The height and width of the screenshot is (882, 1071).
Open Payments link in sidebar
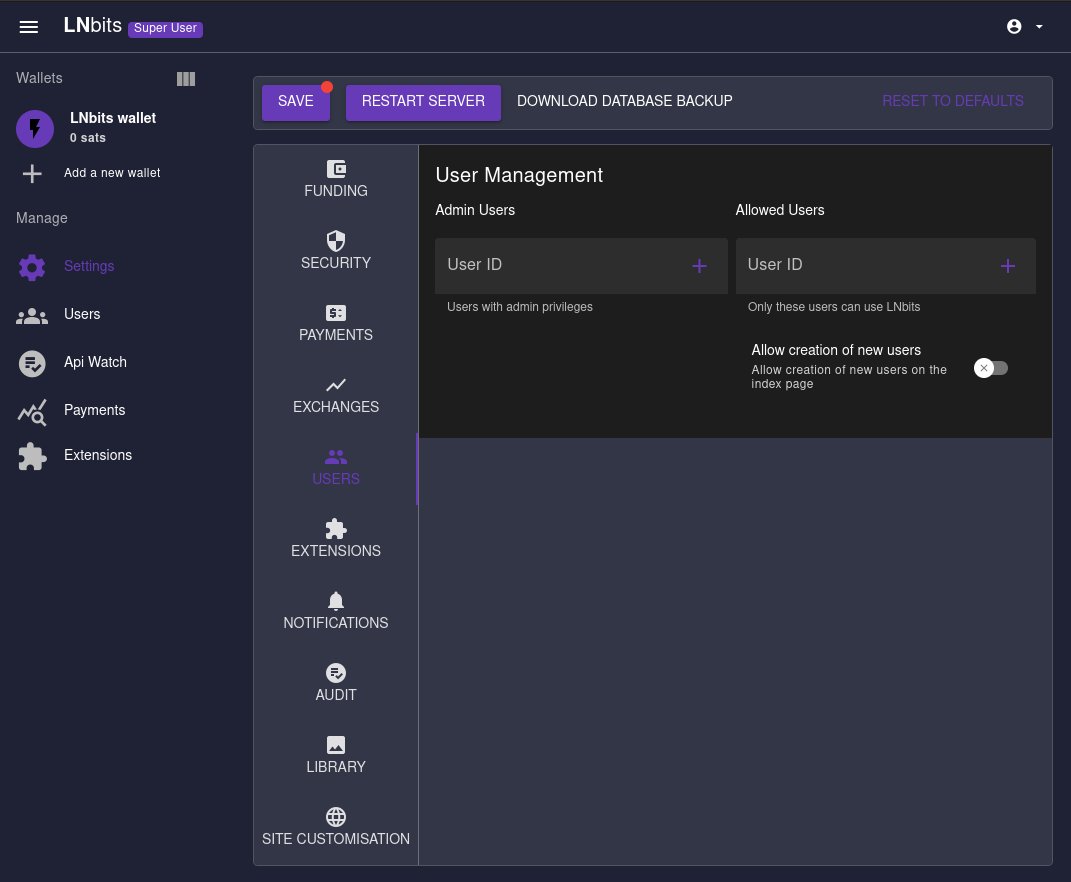point(94,410)
